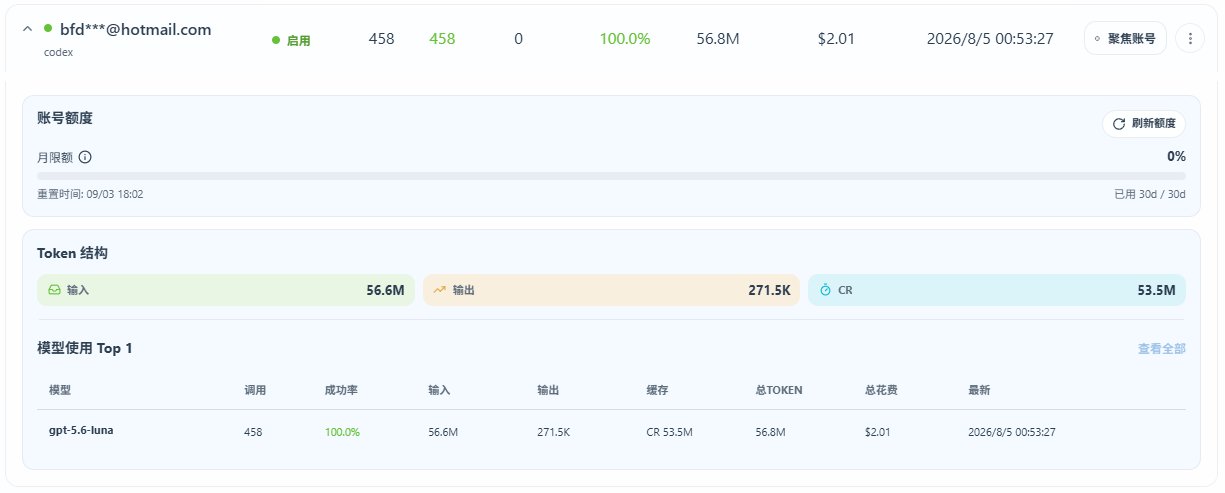Screen dimensions: 1225x493
Task: Click the info icon next to 月限额
Action: 85,157
